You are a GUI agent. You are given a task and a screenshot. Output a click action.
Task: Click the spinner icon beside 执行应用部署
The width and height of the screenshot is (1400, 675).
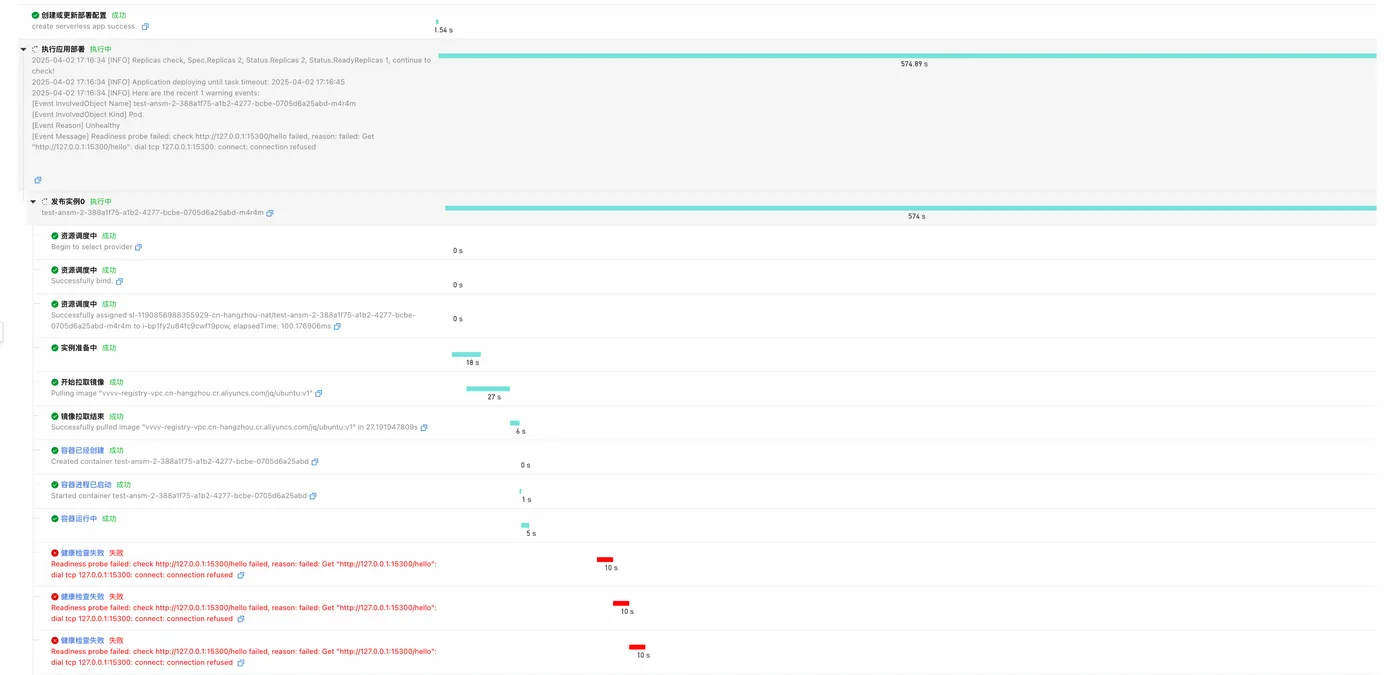click(36, 49)
